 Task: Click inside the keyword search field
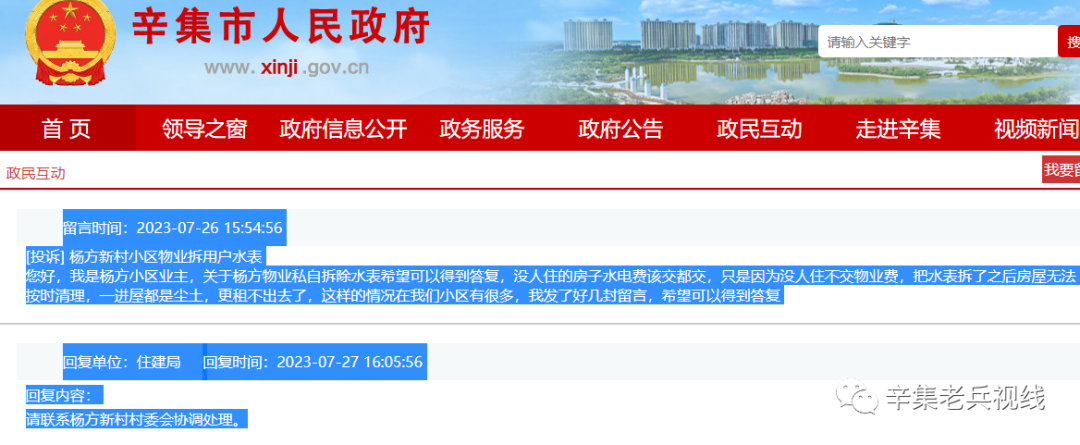[x=937, y=42]
